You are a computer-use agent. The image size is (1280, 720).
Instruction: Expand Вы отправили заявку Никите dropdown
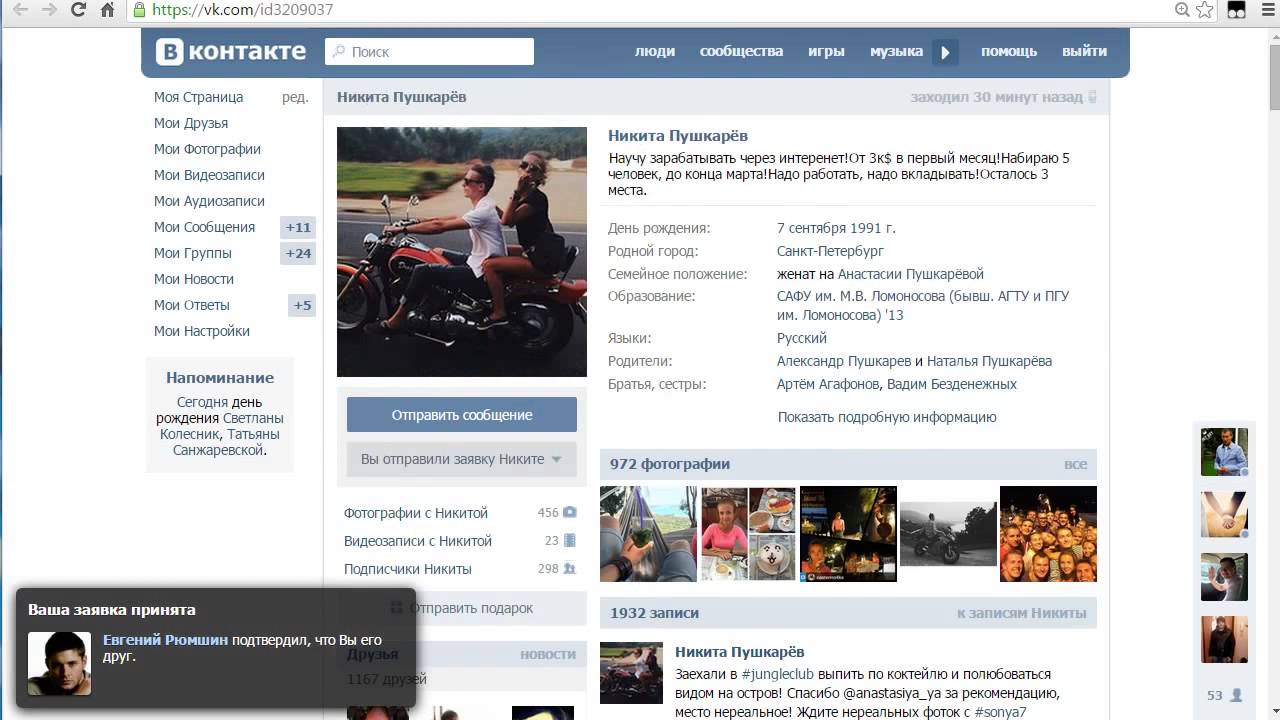[462, 459]
